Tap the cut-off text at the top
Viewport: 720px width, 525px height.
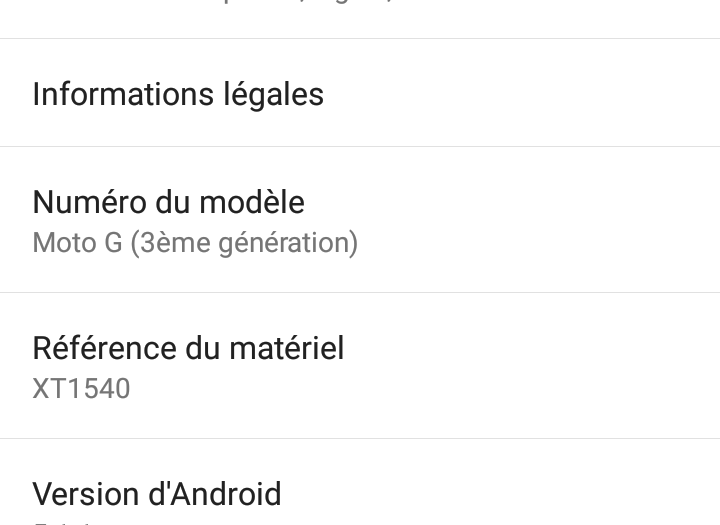tap(300, 3)
